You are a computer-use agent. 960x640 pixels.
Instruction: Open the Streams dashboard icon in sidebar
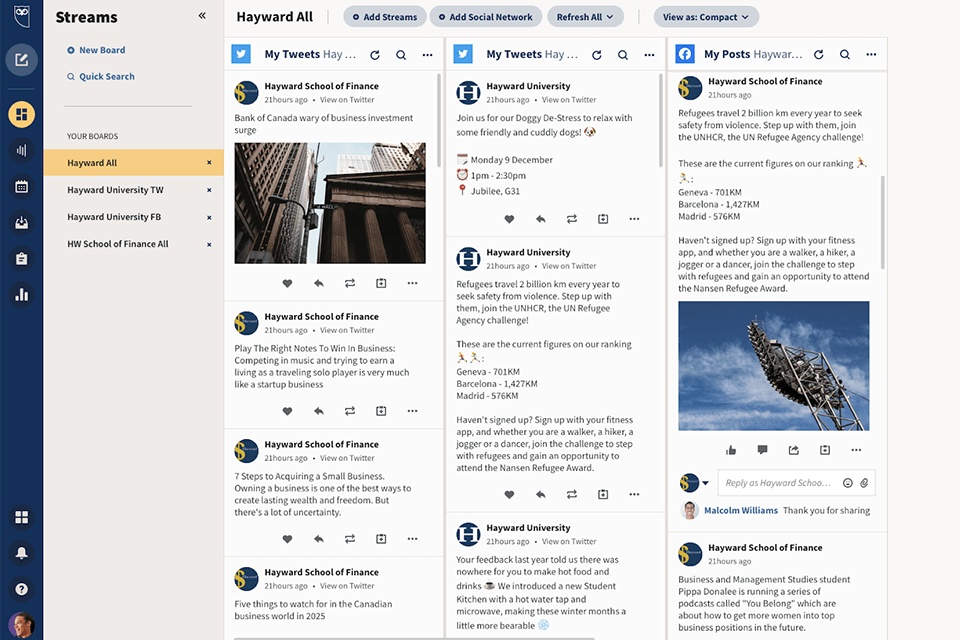tap(21, 115)
